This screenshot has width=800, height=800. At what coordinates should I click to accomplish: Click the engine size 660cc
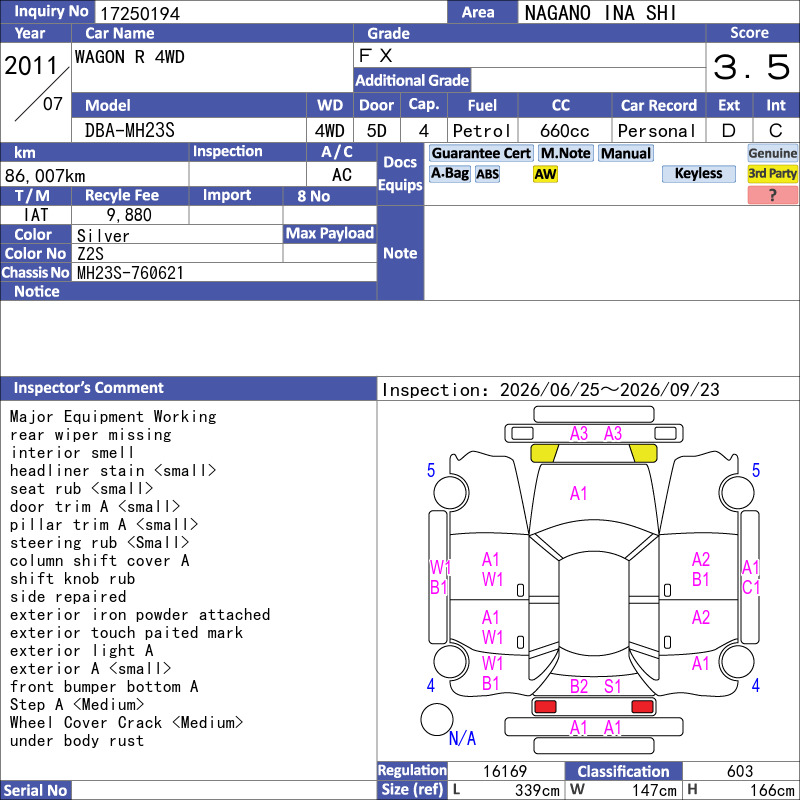[x=564, y=131]
